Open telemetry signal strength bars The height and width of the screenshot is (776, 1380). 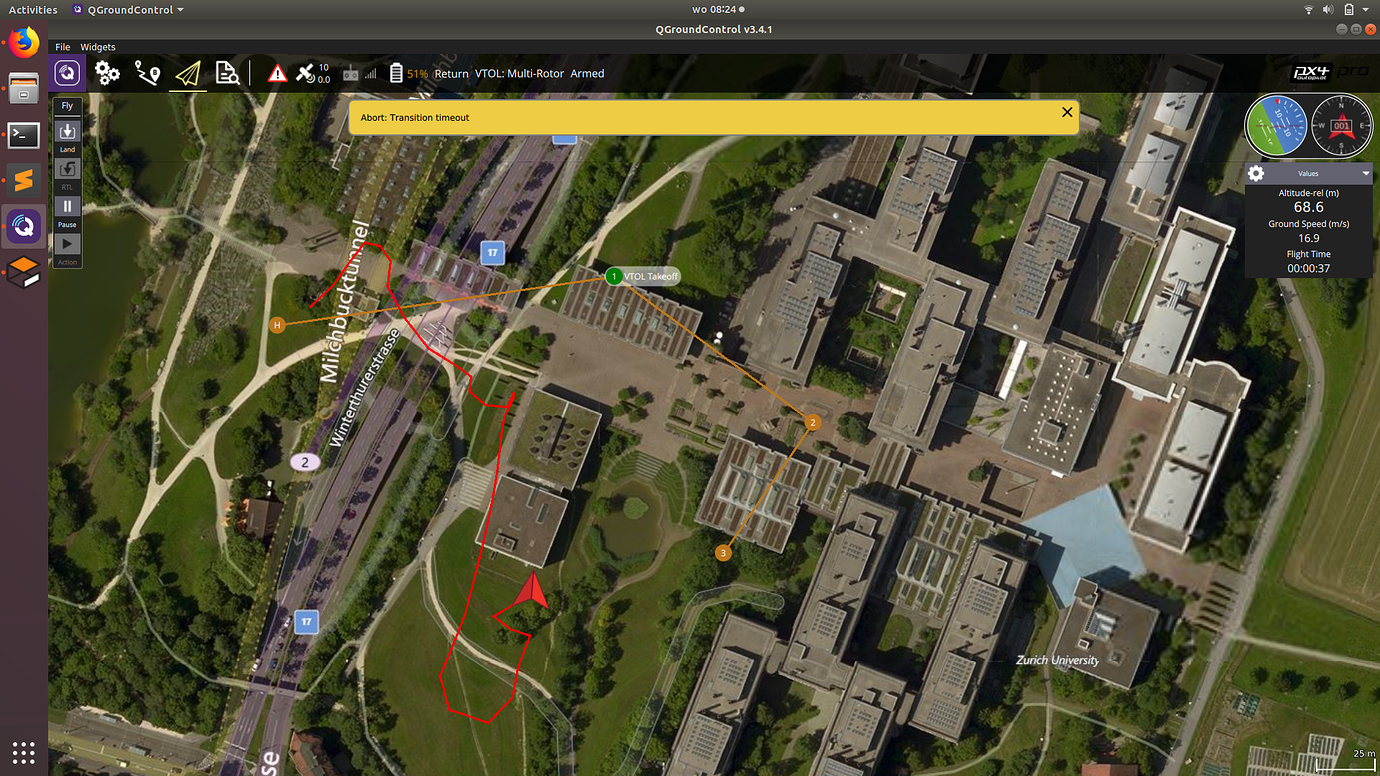(371, 73)
